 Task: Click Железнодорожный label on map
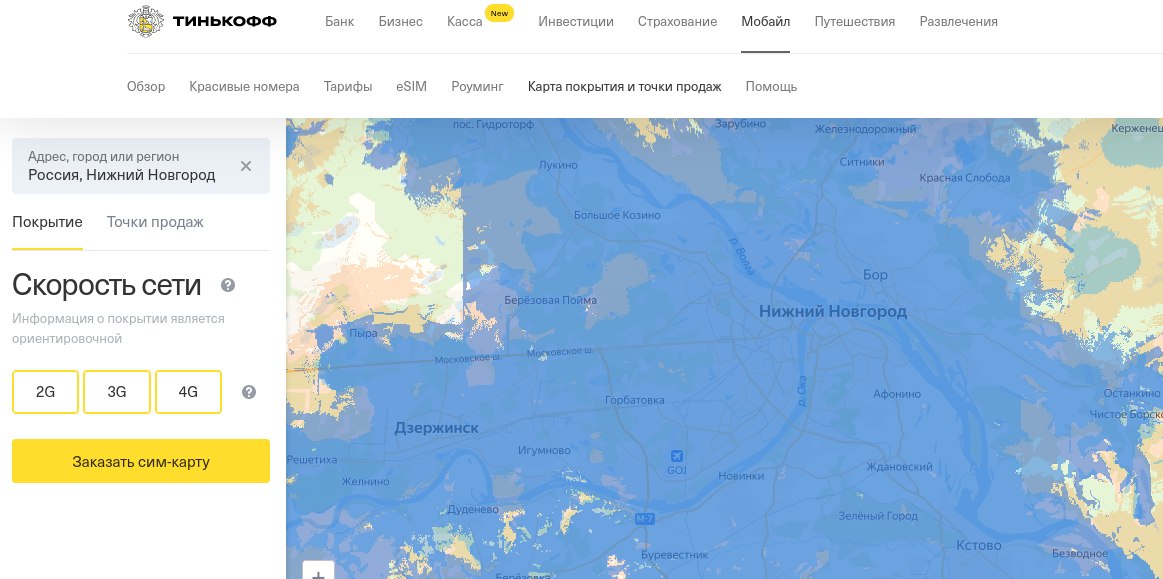coord(866,129)
